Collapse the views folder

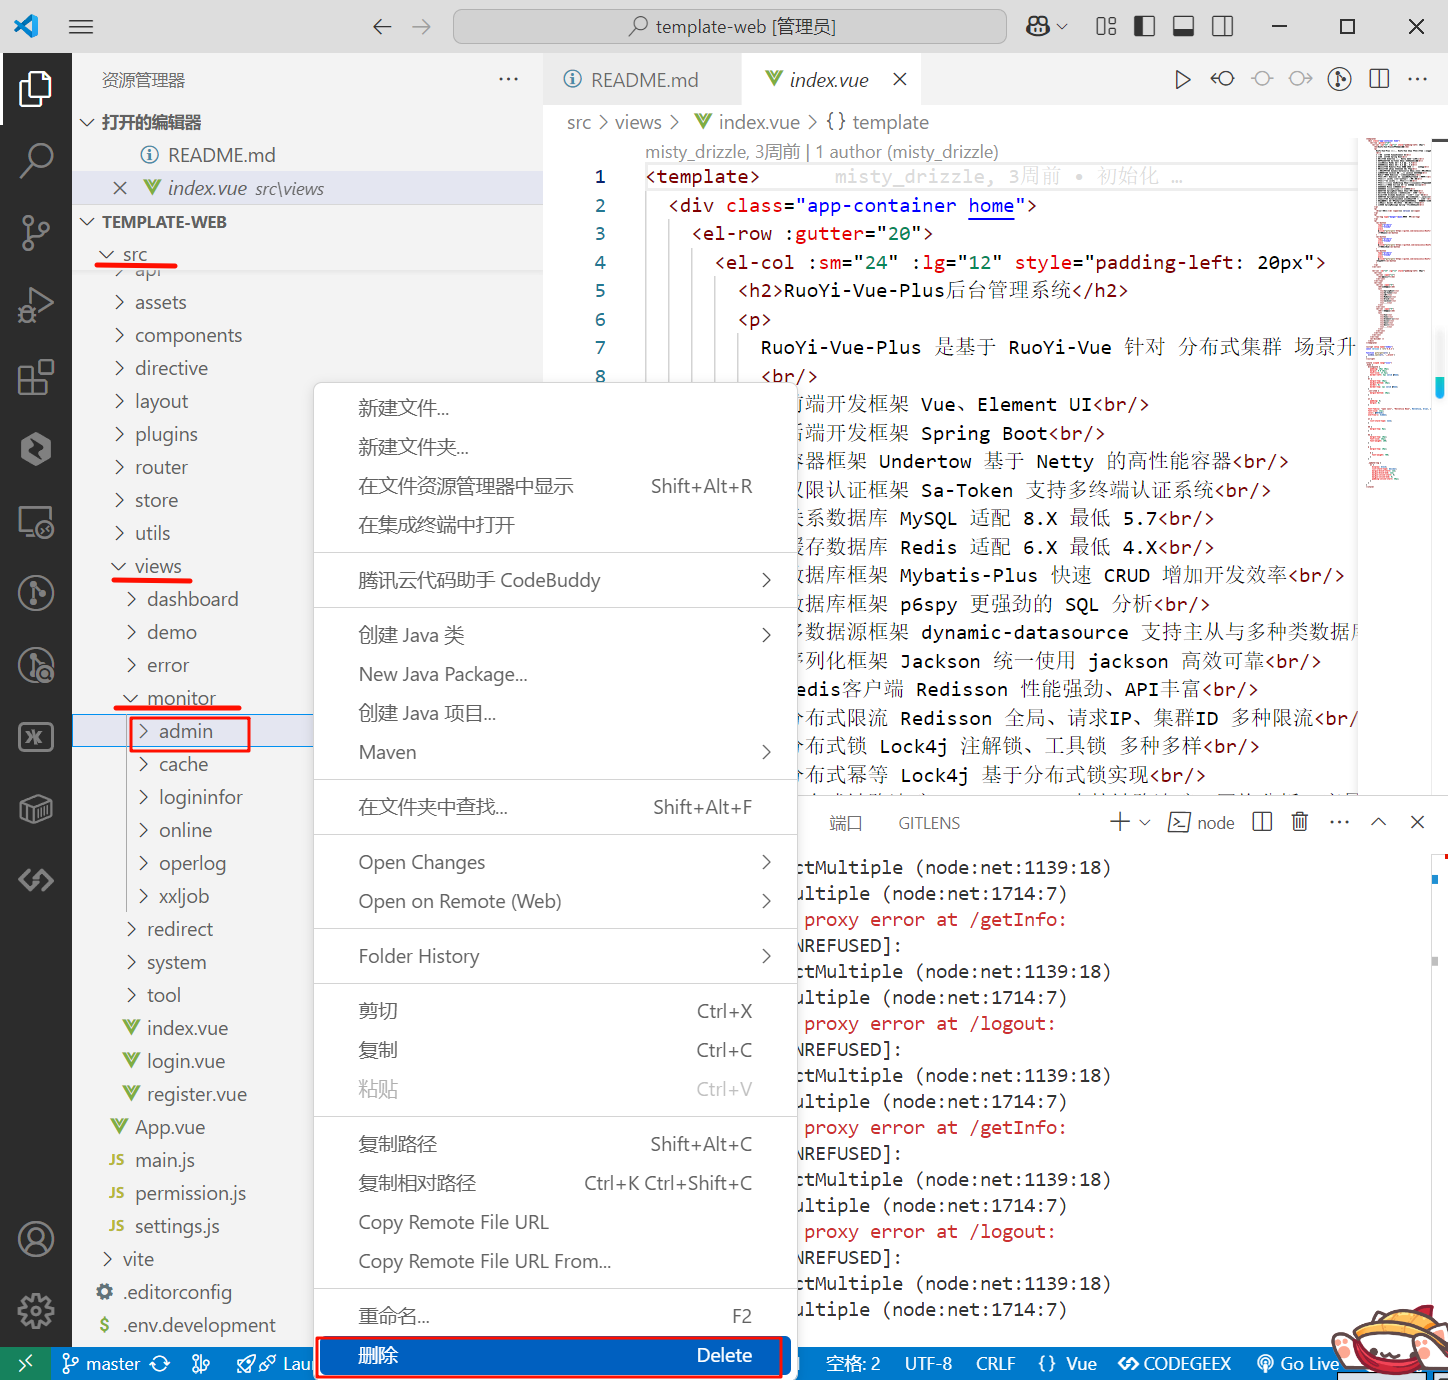pos(119,566)
